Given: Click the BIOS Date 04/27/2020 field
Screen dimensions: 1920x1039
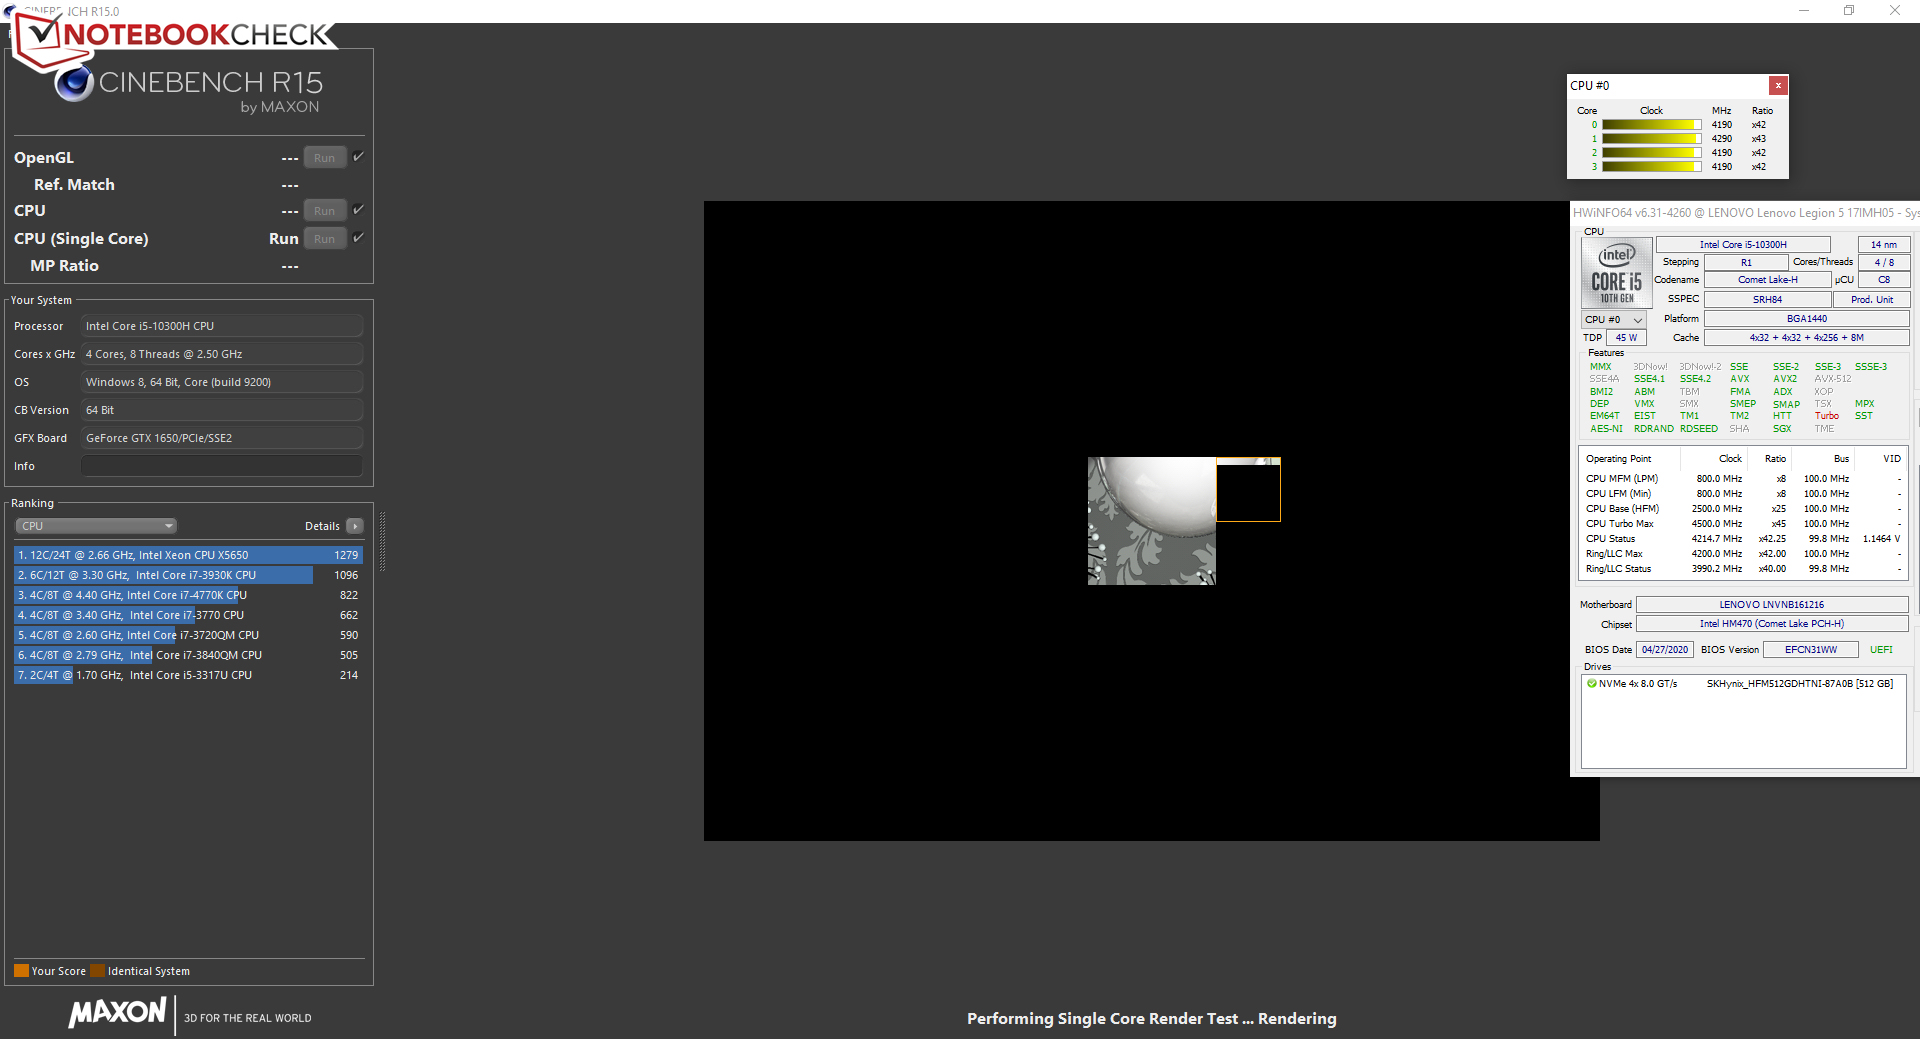Looking at the screenshot, I should click(x=1665, y=650).
